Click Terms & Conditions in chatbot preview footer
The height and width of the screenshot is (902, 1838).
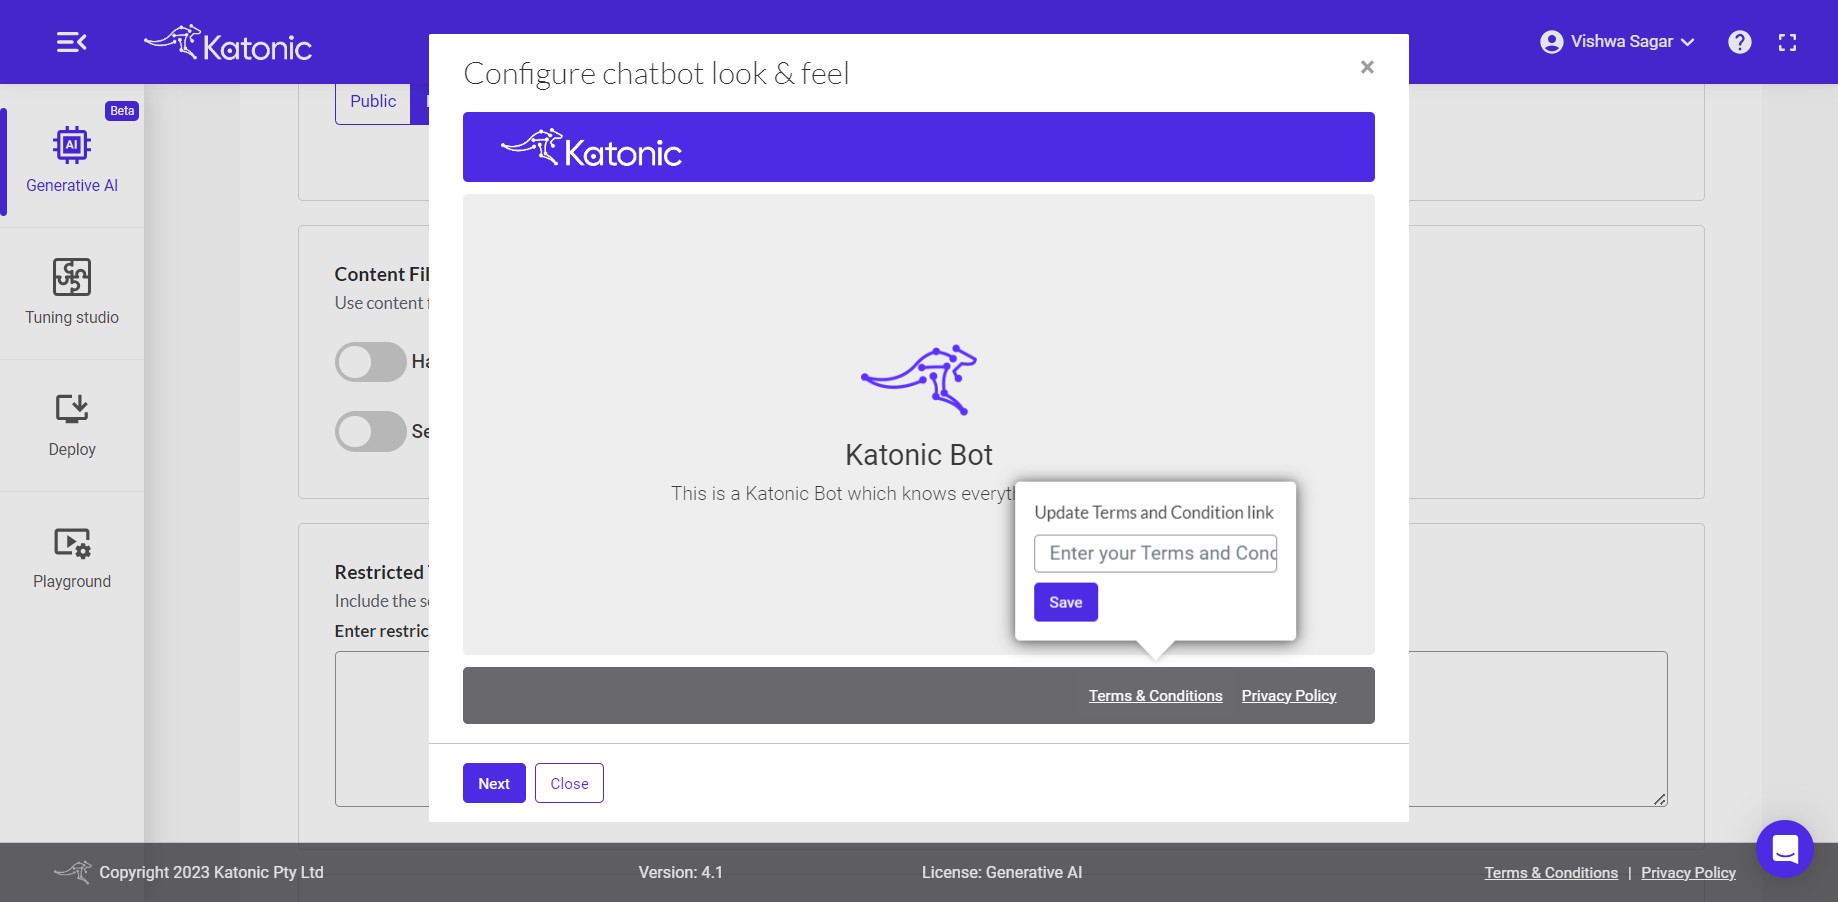coord(1155,696)
